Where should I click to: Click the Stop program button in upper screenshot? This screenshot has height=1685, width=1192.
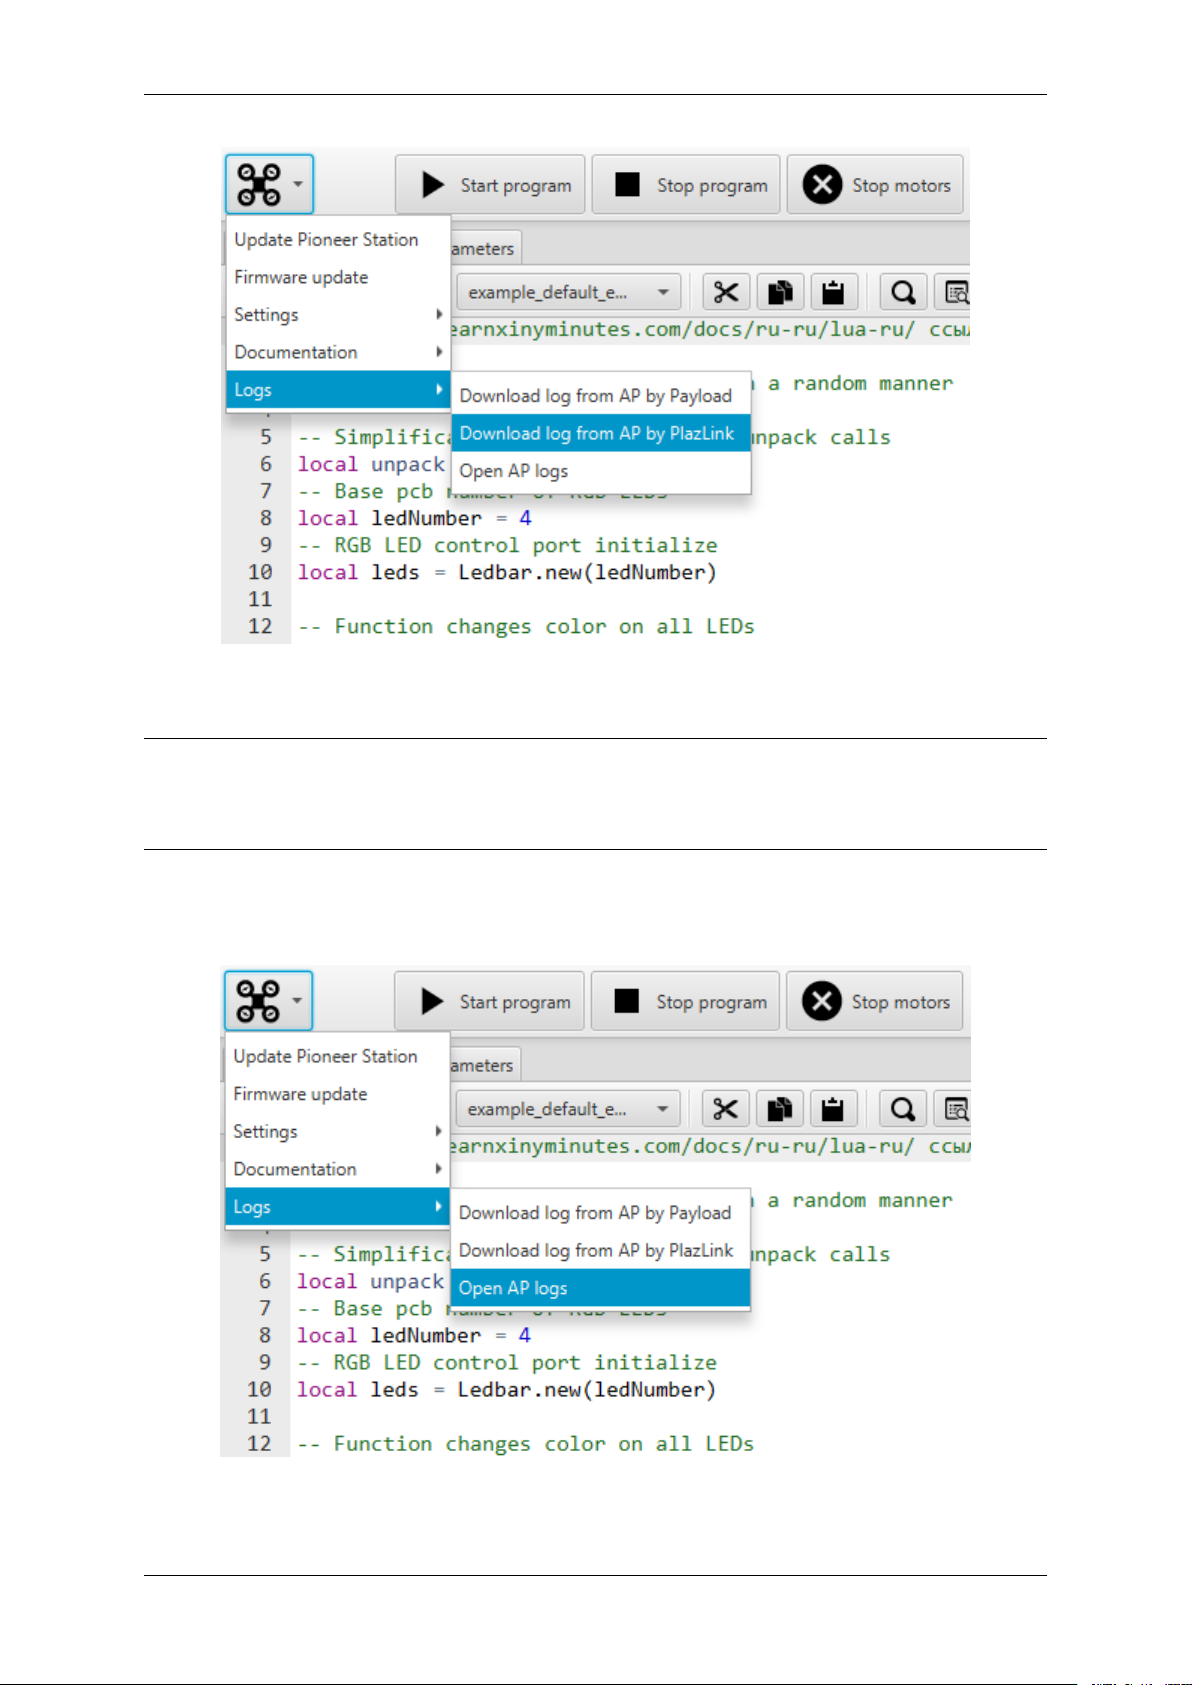point(685,184)
